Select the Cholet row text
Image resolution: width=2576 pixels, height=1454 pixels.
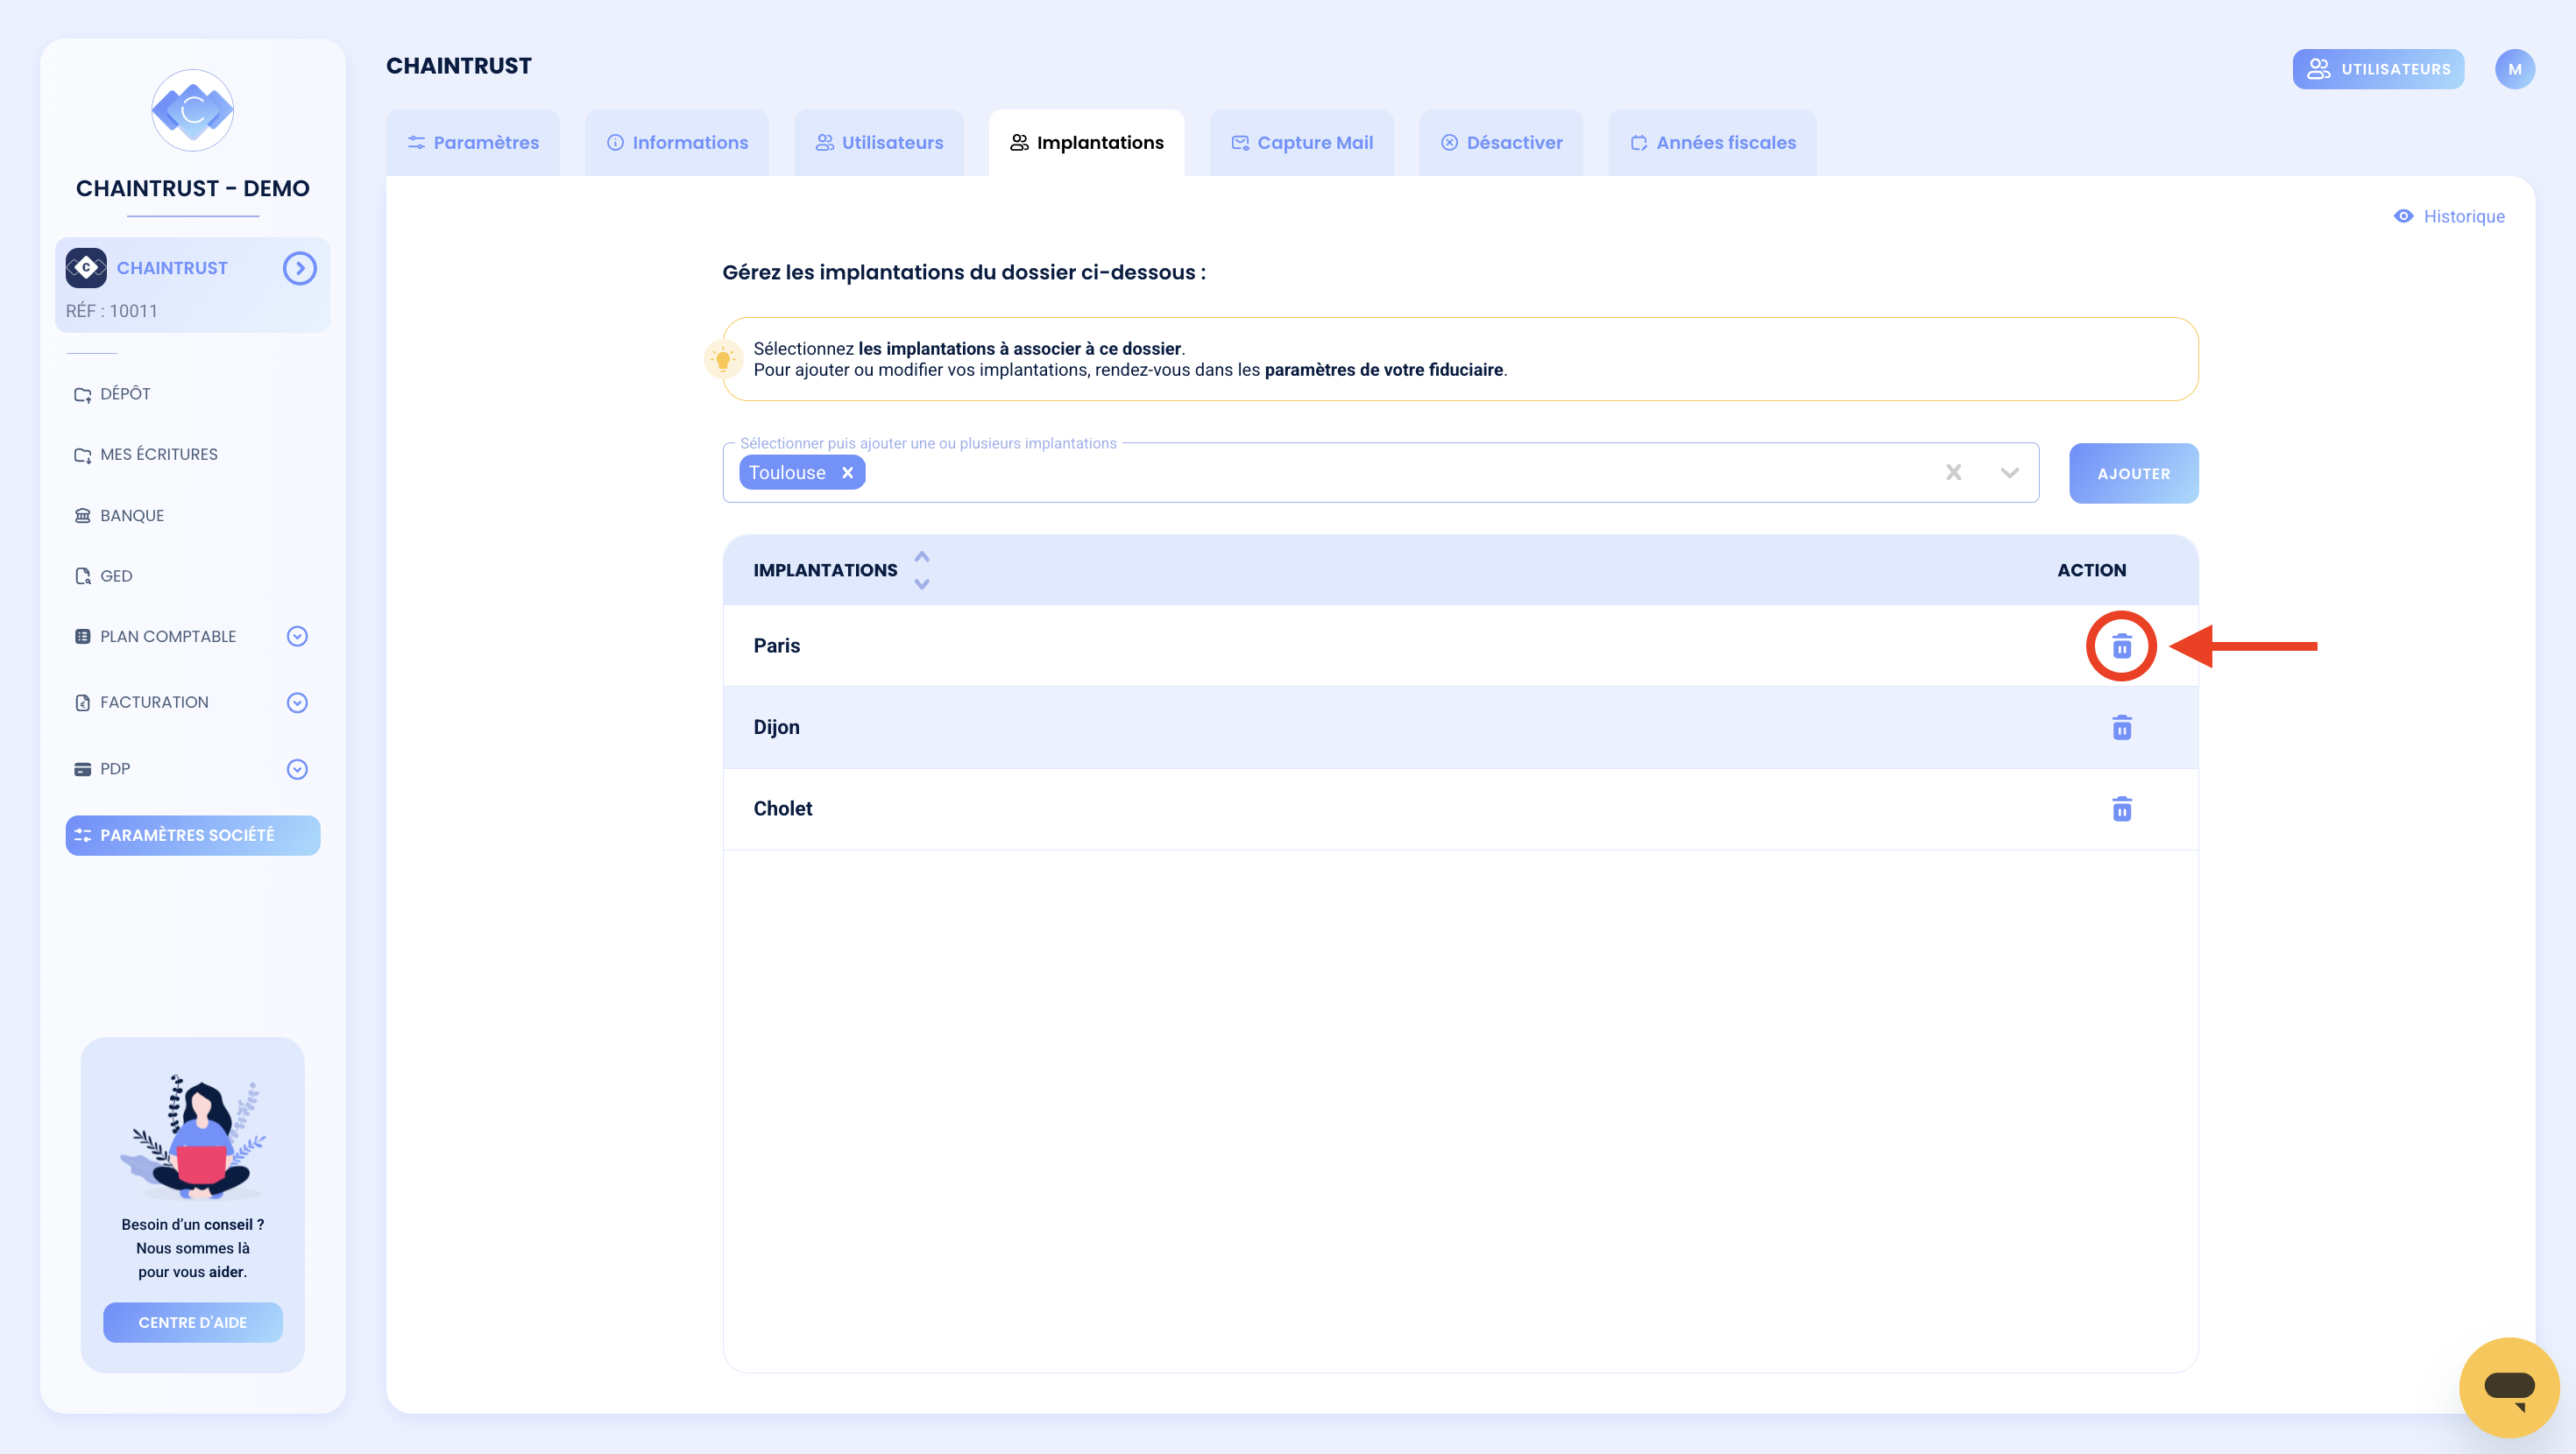782,808
